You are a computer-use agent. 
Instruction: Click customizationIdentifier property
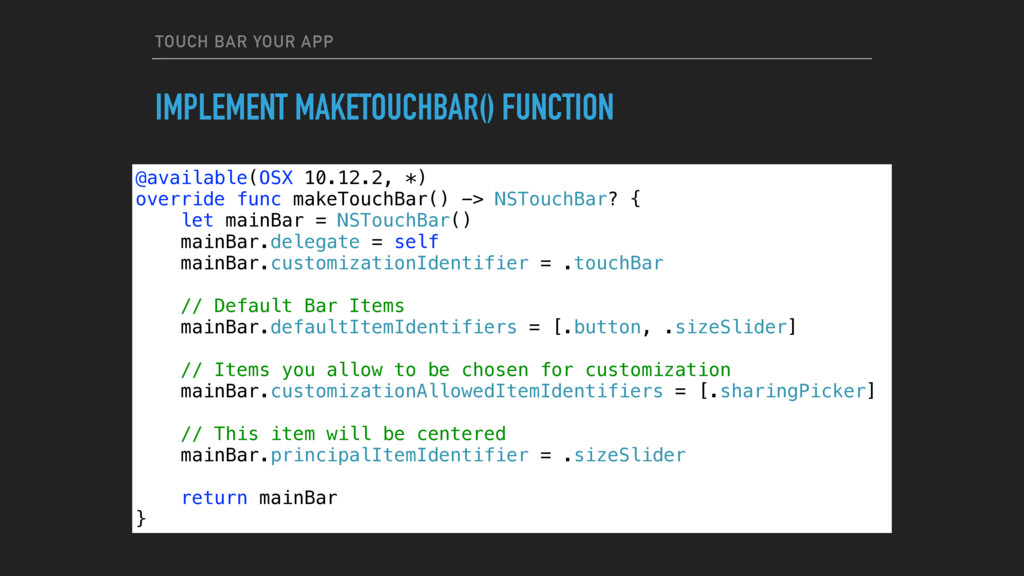coord(399,263)
